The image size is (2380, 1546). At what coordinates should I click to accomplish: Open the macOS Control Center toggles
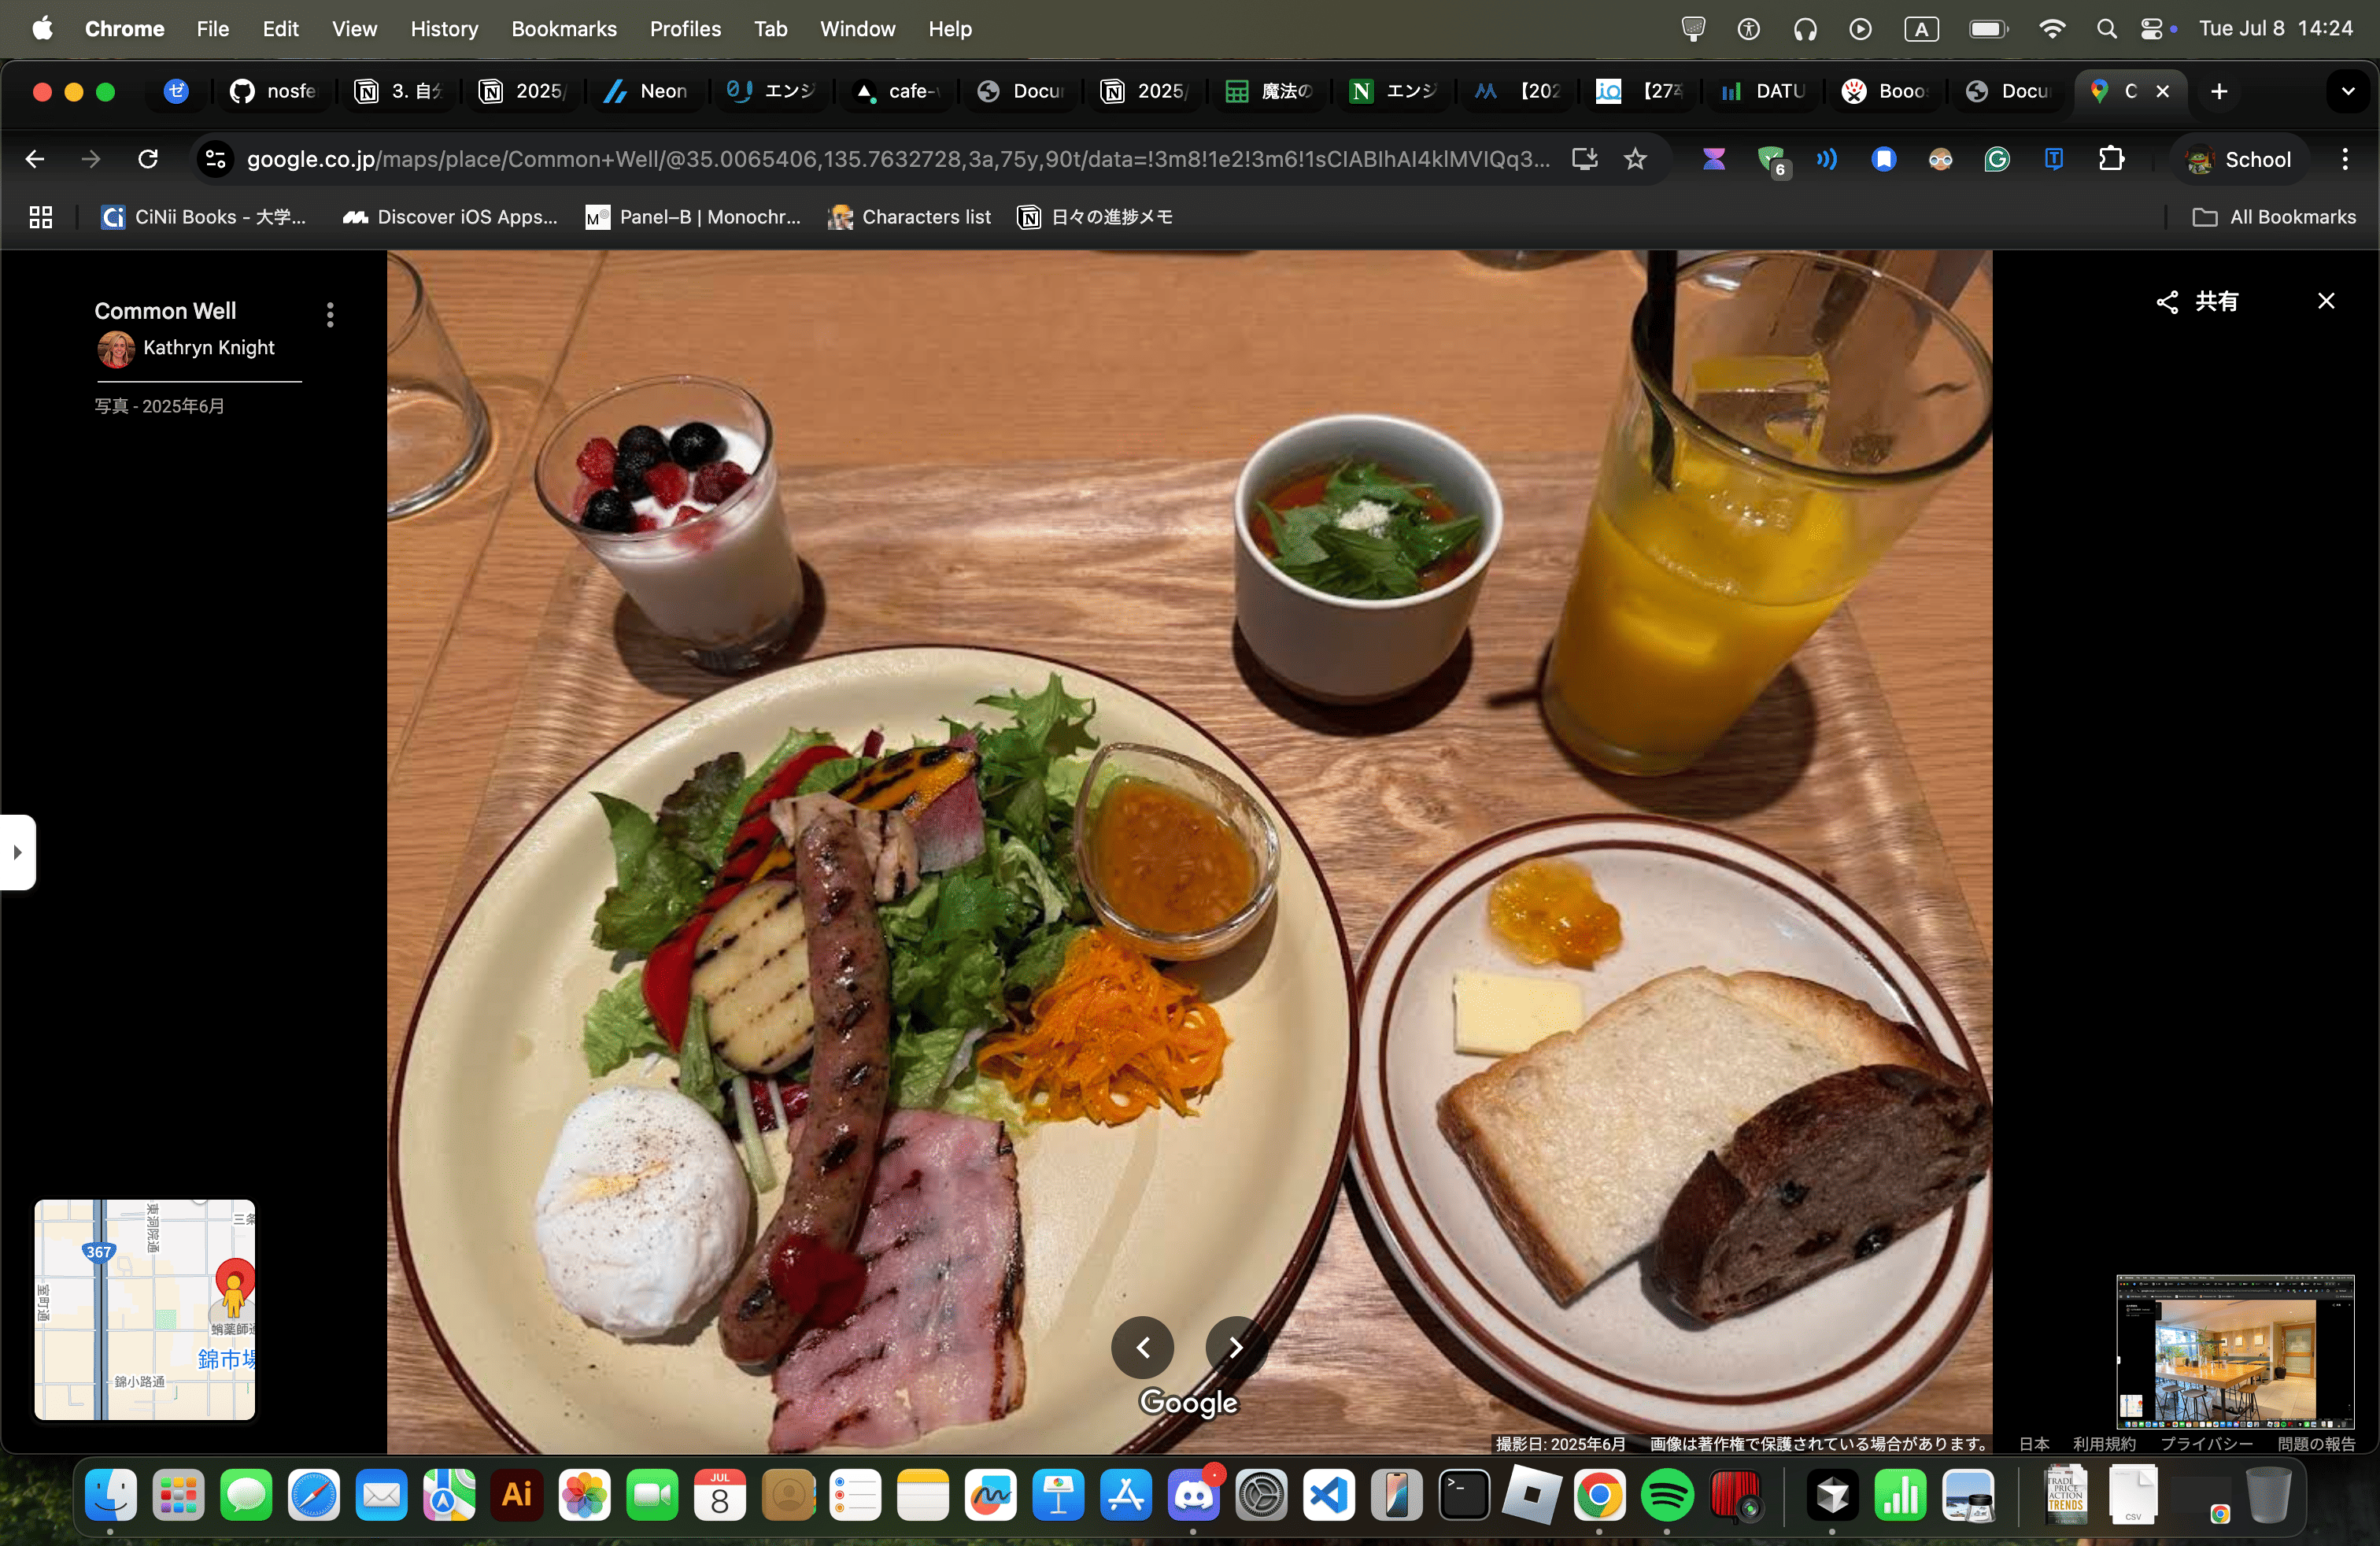2151,29
